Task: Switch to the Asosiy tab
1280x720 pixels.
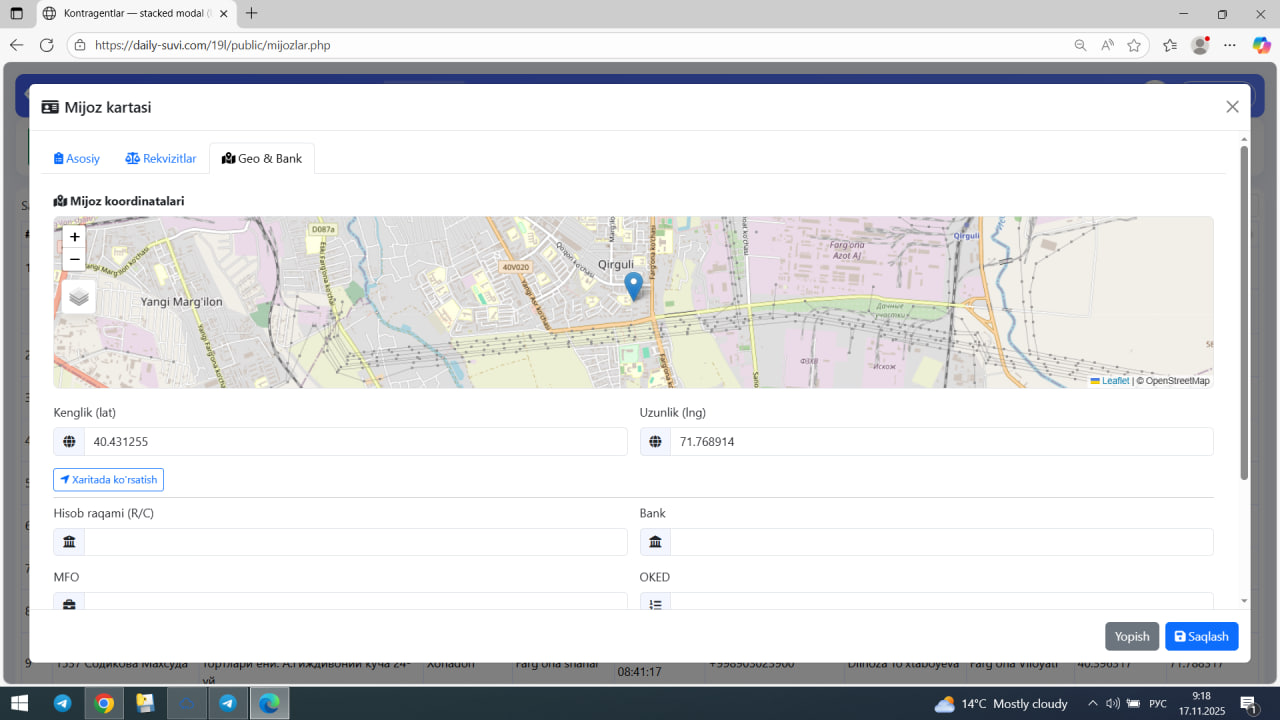Action: click(77, 158)
